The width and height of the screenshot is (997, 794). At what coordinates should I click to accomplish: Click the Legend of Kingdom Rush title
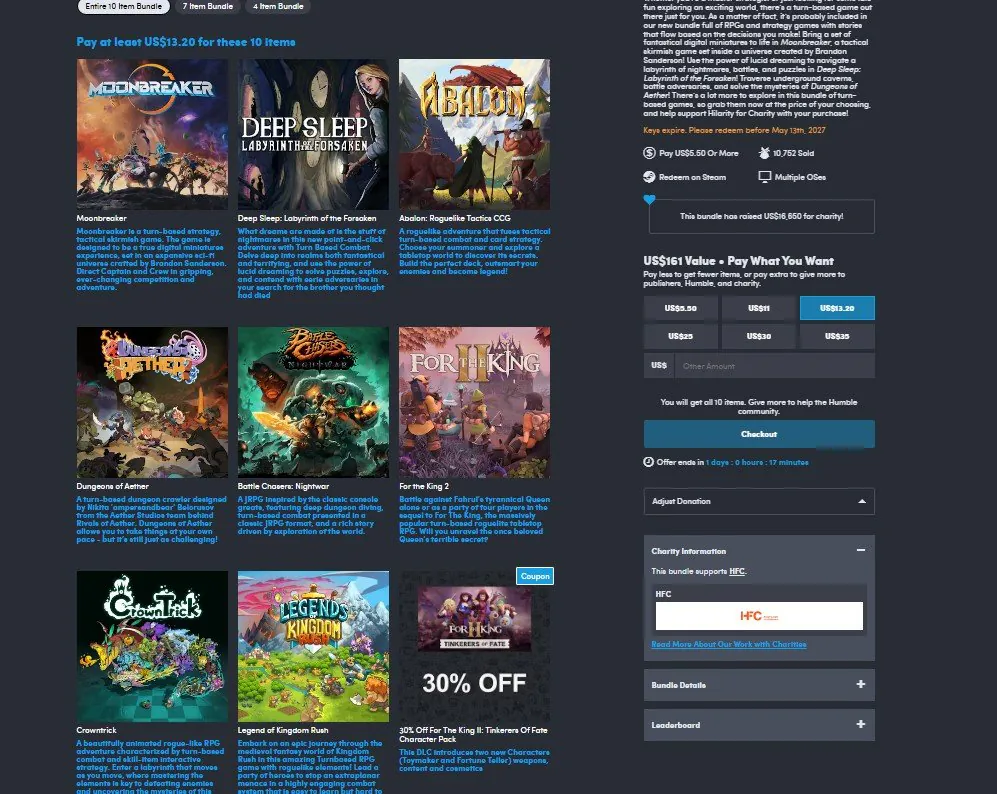pos(283,730)
